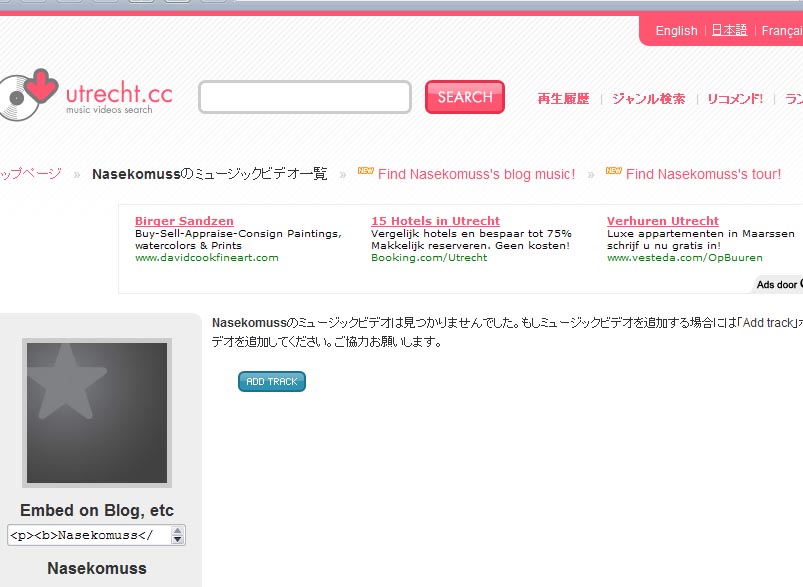Switch language to 日本語
The width and height of the screenshot is (803, 587).
tap(729, 30)
